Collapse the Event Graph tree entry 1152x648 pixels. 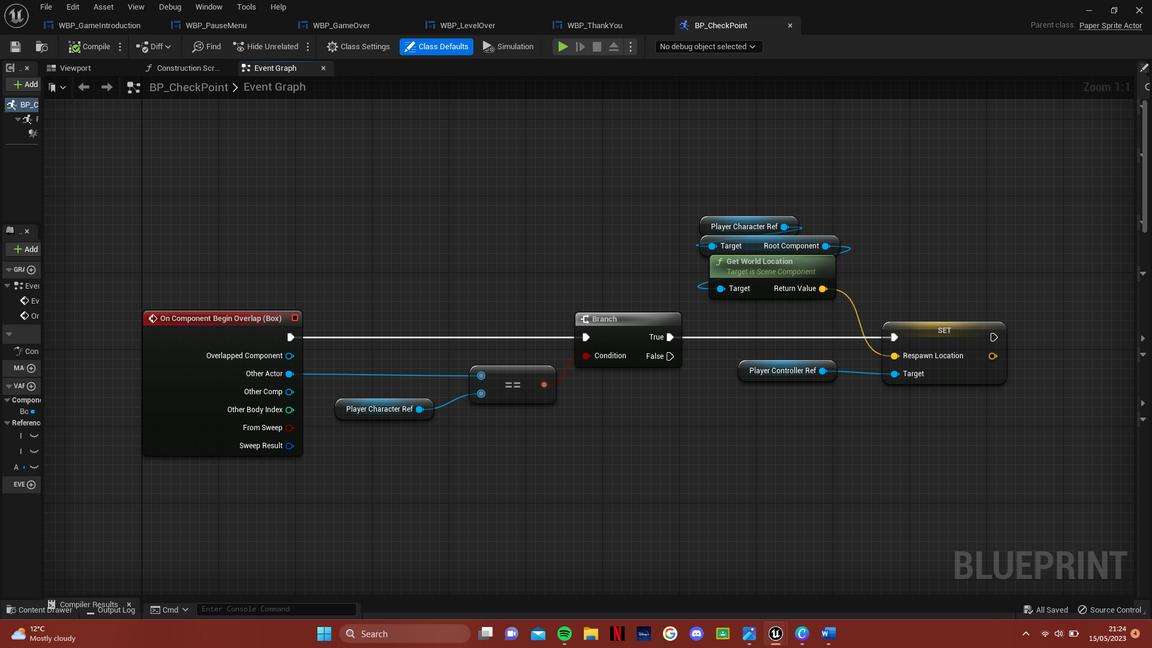tap(8, 286)
